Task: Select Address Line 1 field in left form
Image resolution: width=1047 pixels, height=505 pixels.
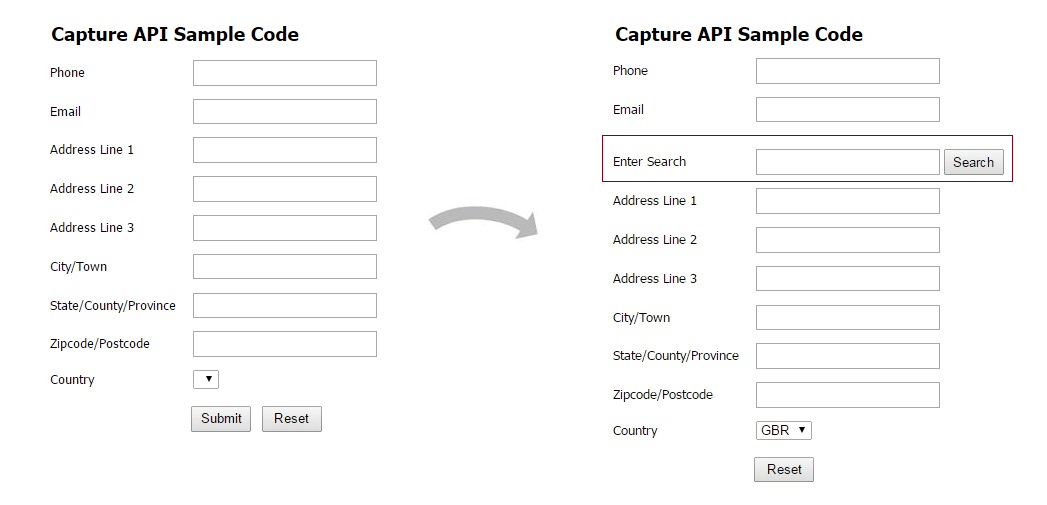Action: click(284, 150)
